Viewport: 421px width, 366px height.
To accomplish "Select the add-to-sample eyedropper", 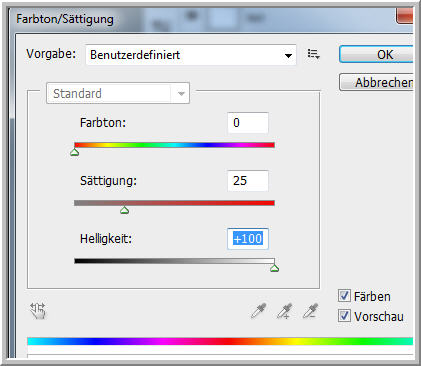I will pyautogui.click(x=285, y=311).
